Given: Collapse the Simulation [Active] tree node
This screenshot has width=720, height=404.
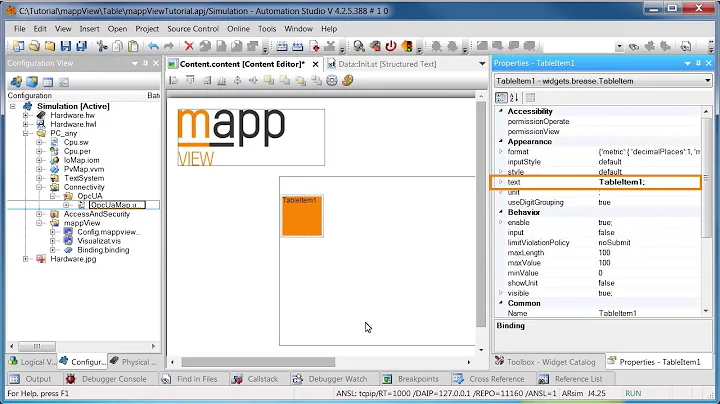Looking at the screenshot, I should (13, 106).
